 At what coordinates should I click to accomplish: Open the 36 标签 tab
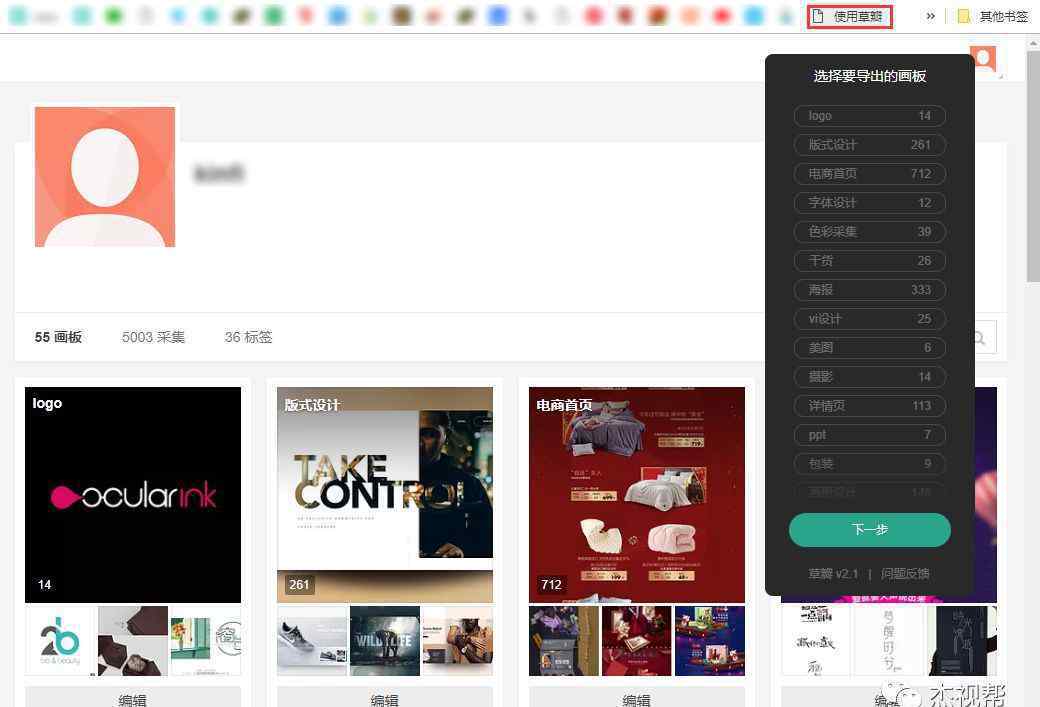tap(248, 338)
